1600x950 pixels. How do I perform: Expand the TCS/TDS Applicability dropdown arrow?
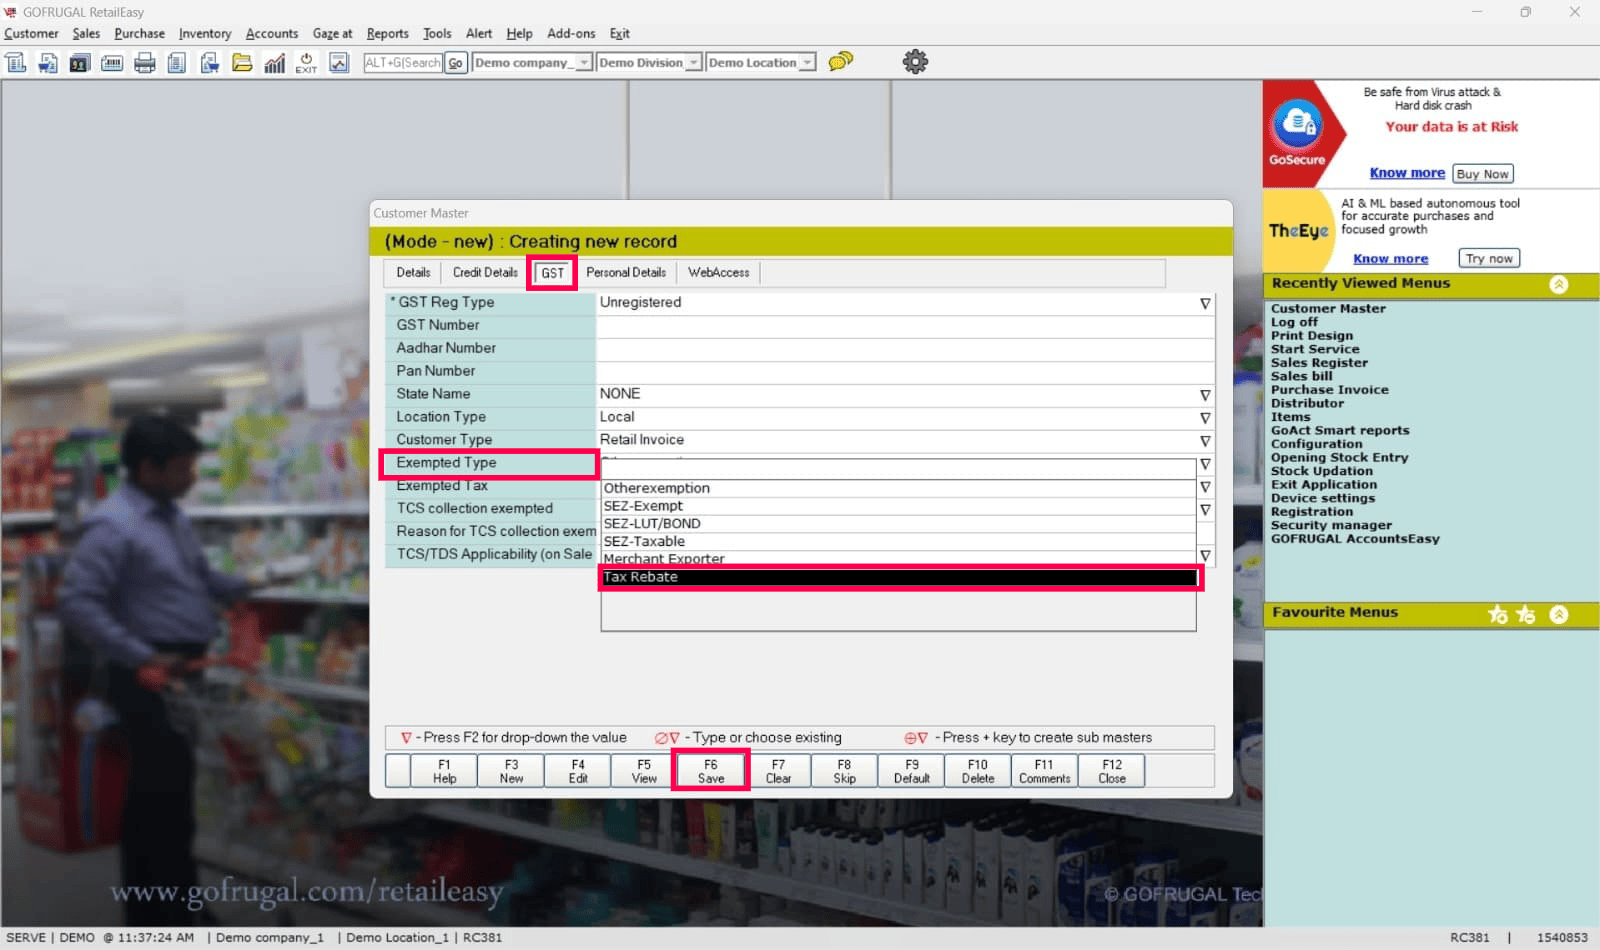(1205, 555)
